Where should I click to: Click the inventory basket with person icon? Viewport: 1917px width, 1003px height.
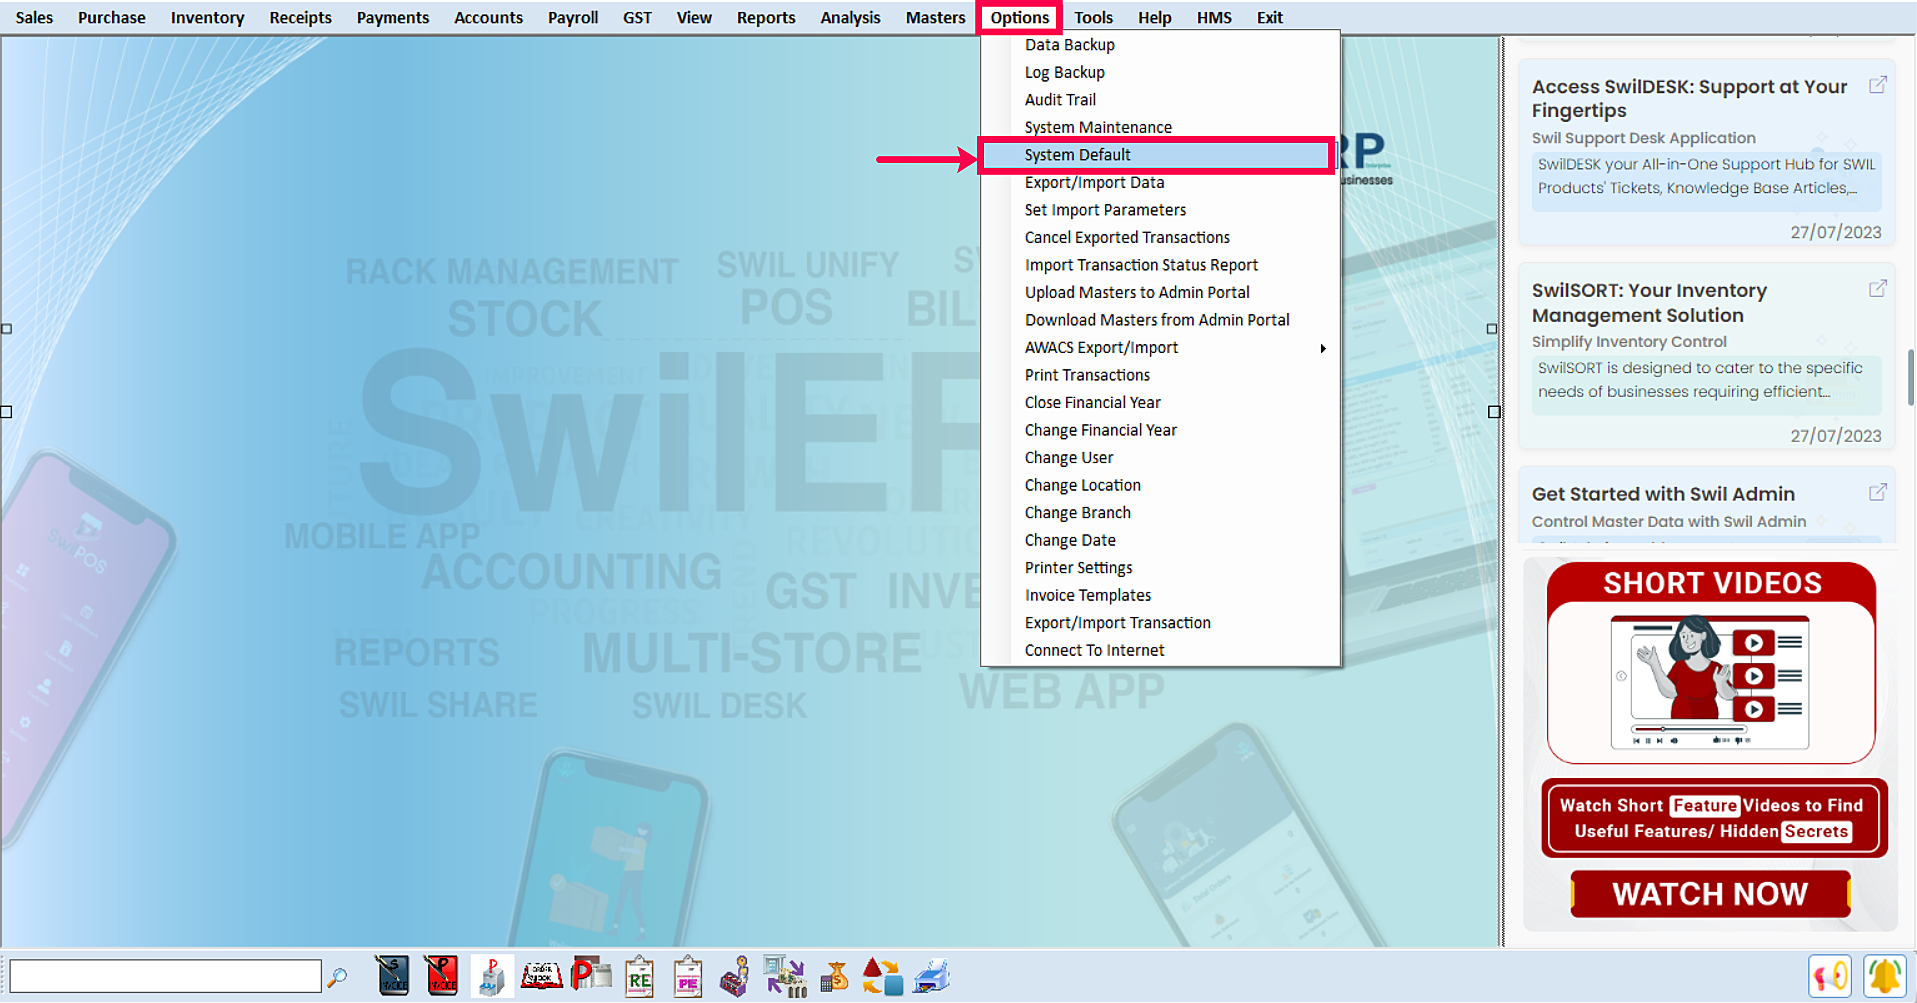tap(735, 977)
